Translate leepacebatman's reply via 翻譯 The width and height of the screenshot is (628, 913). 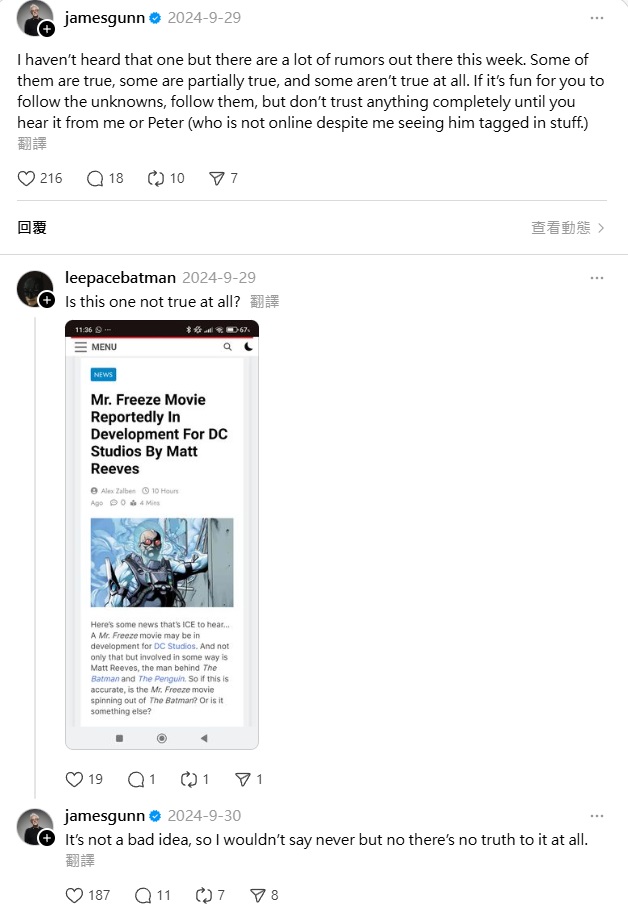point(265,302)
